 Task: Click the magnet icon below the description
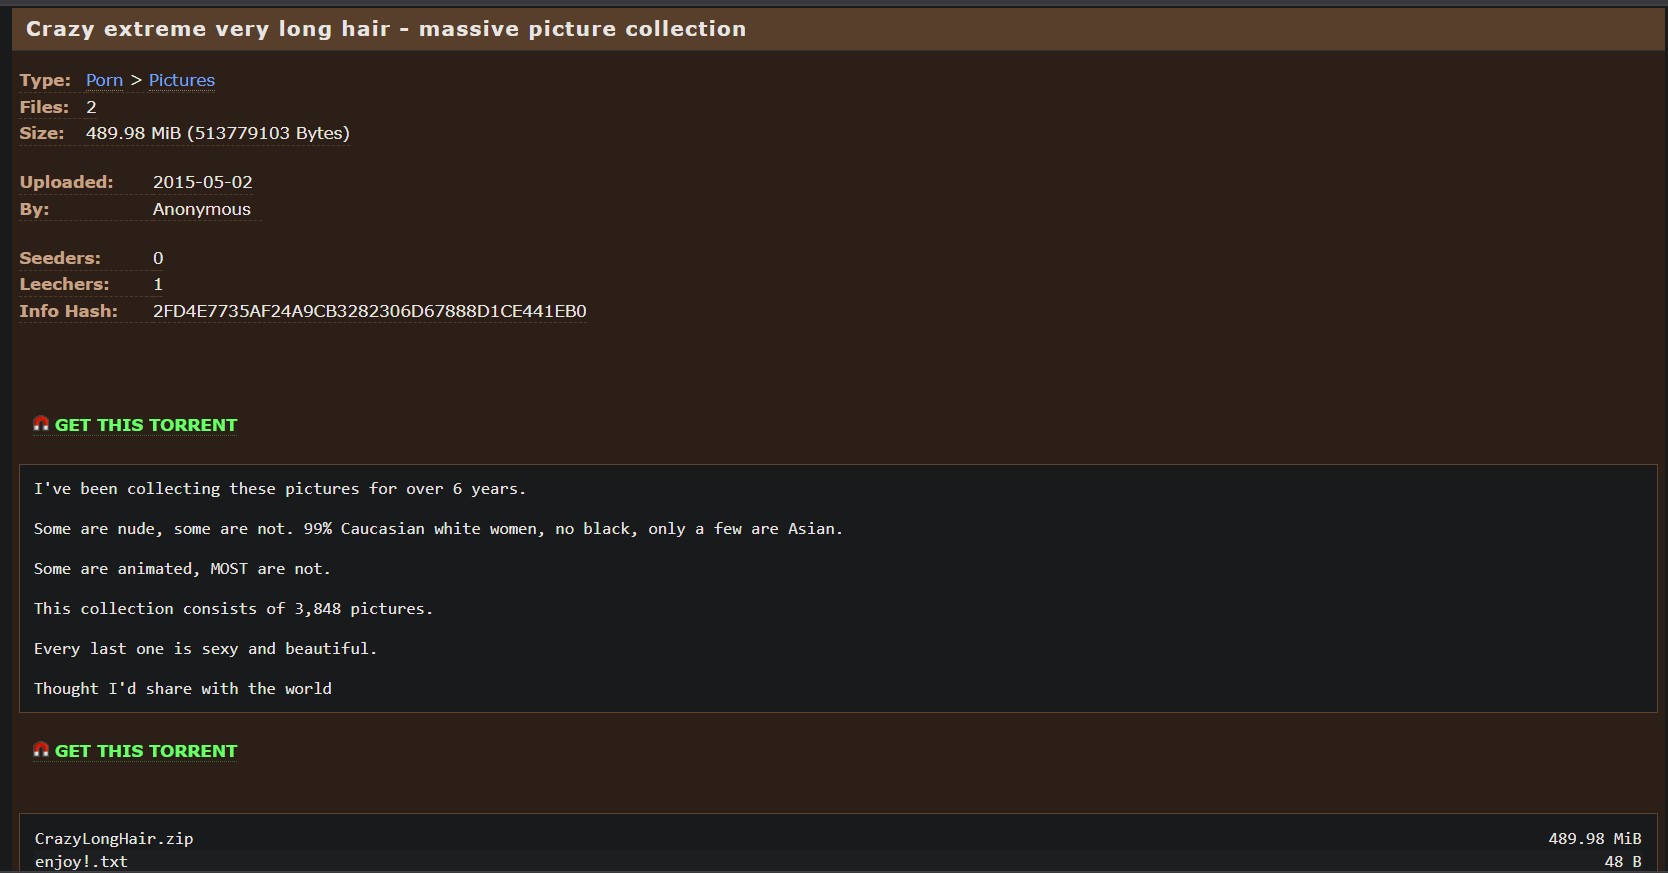(x=41, y=750)
